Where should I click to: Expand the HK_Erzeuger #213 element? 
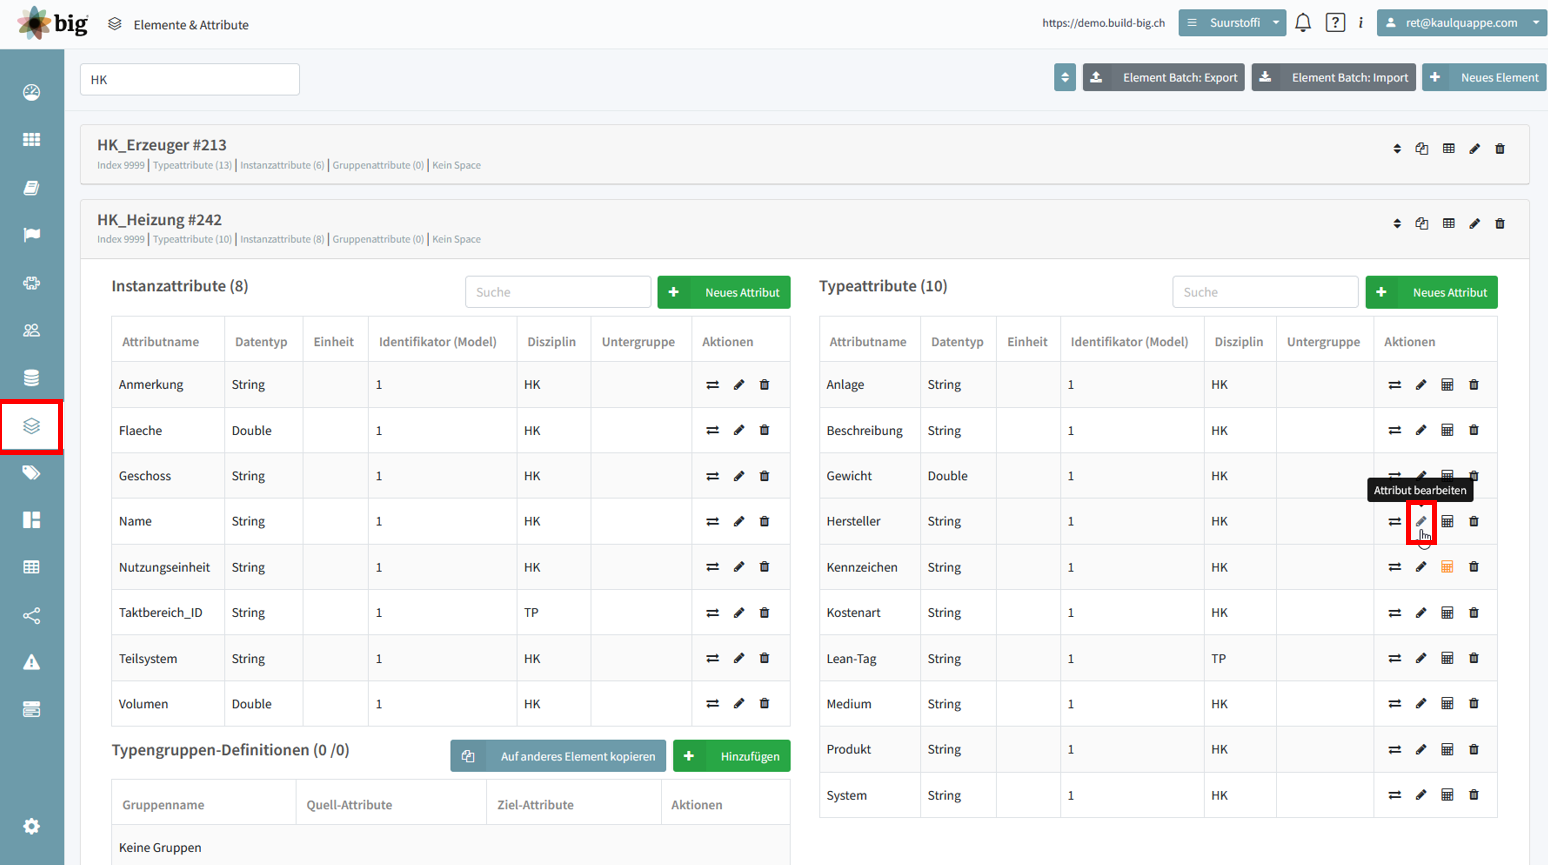pos(1397,149)
